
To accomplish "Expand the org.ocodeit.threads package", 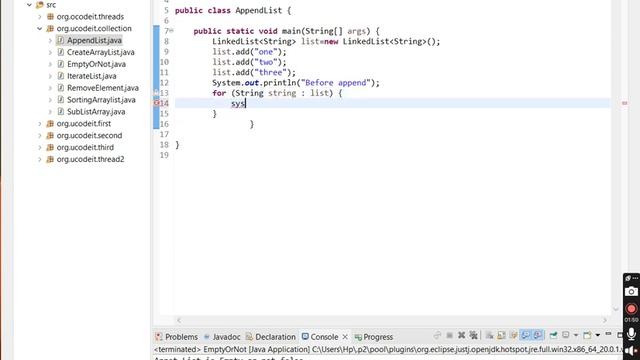I will tap(40, 17).
